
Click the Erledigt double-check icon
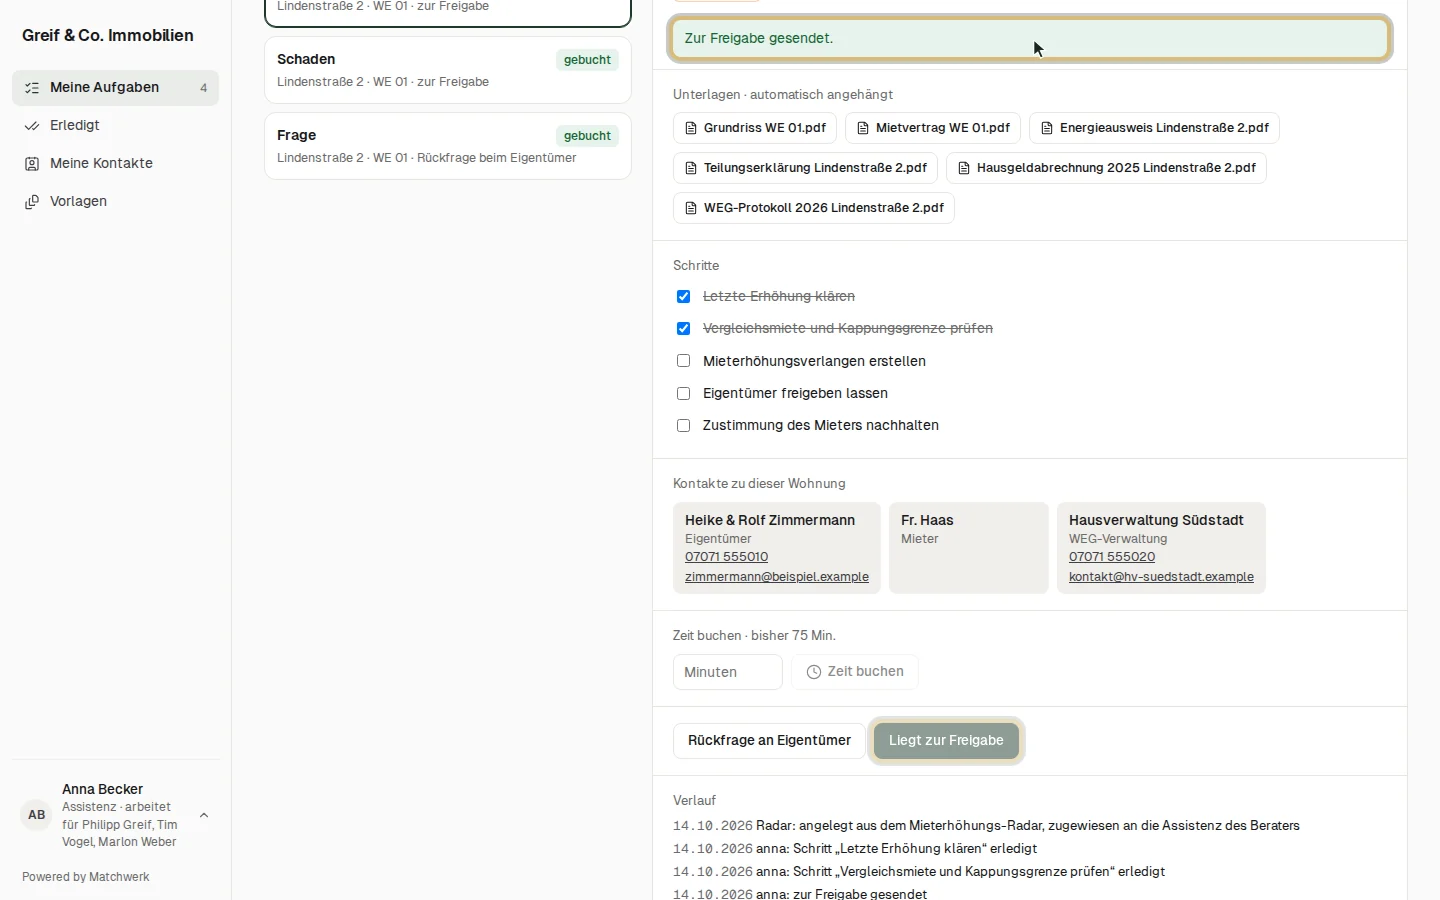[x=32, y=126]
